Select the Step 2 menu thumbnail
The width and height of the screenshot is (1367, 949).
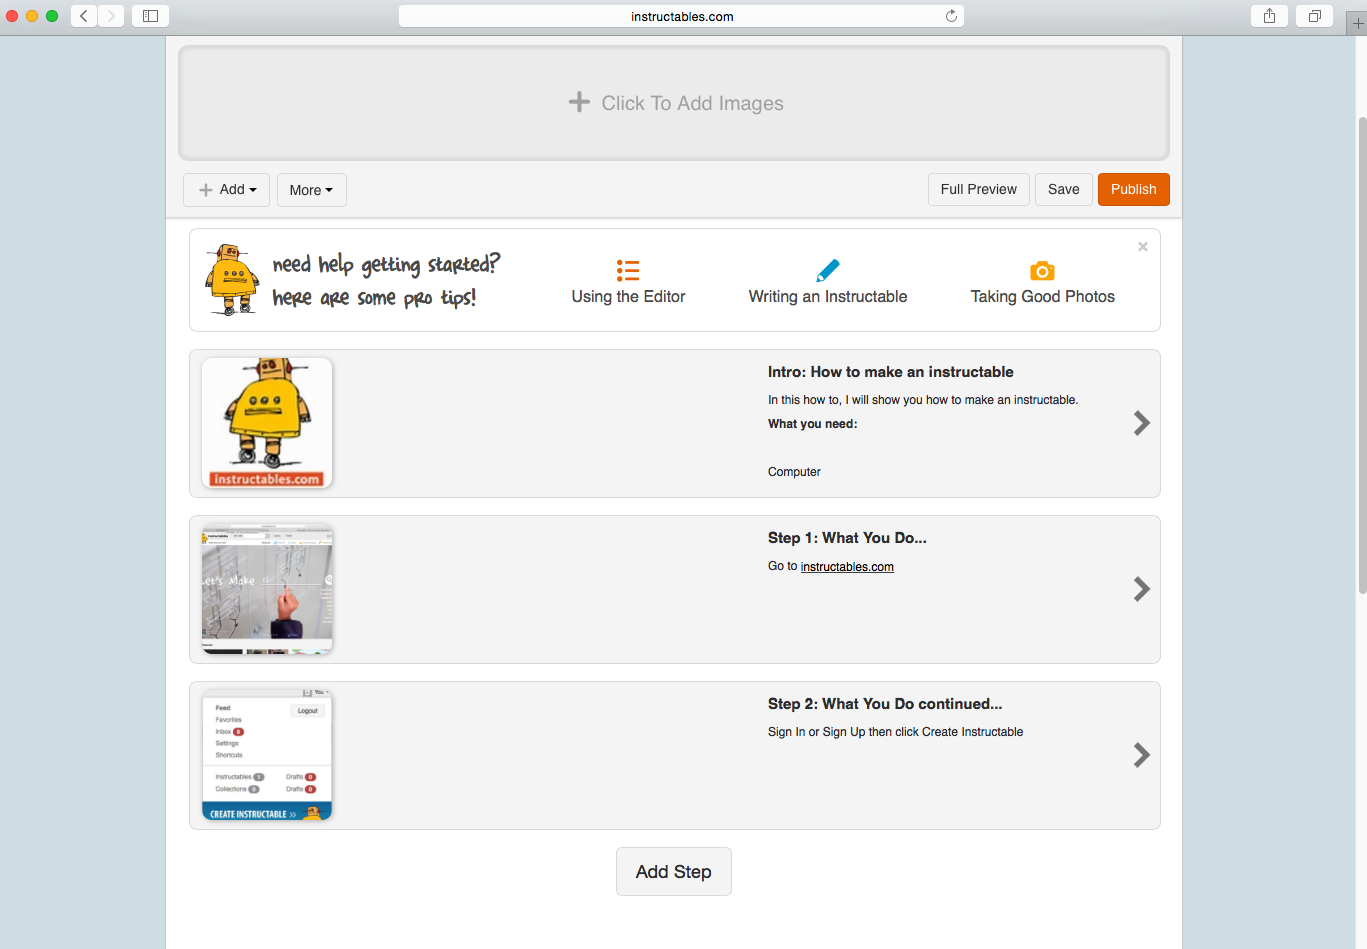coord(267,755)
